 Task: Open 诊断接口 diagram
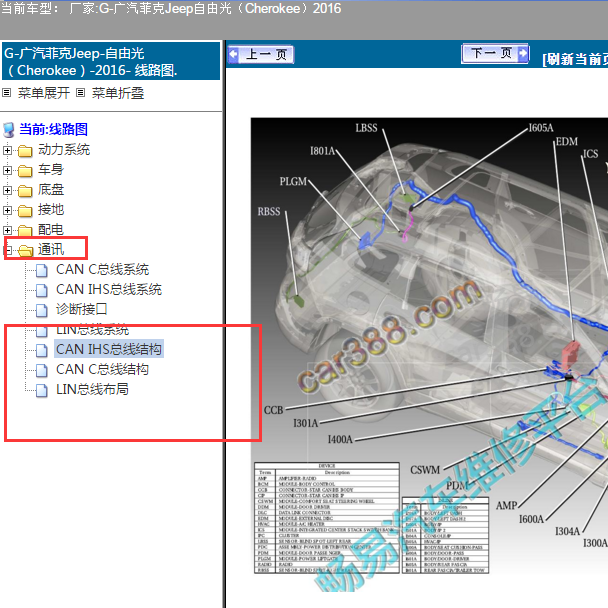pyautogui.click(x=81, y=309)
